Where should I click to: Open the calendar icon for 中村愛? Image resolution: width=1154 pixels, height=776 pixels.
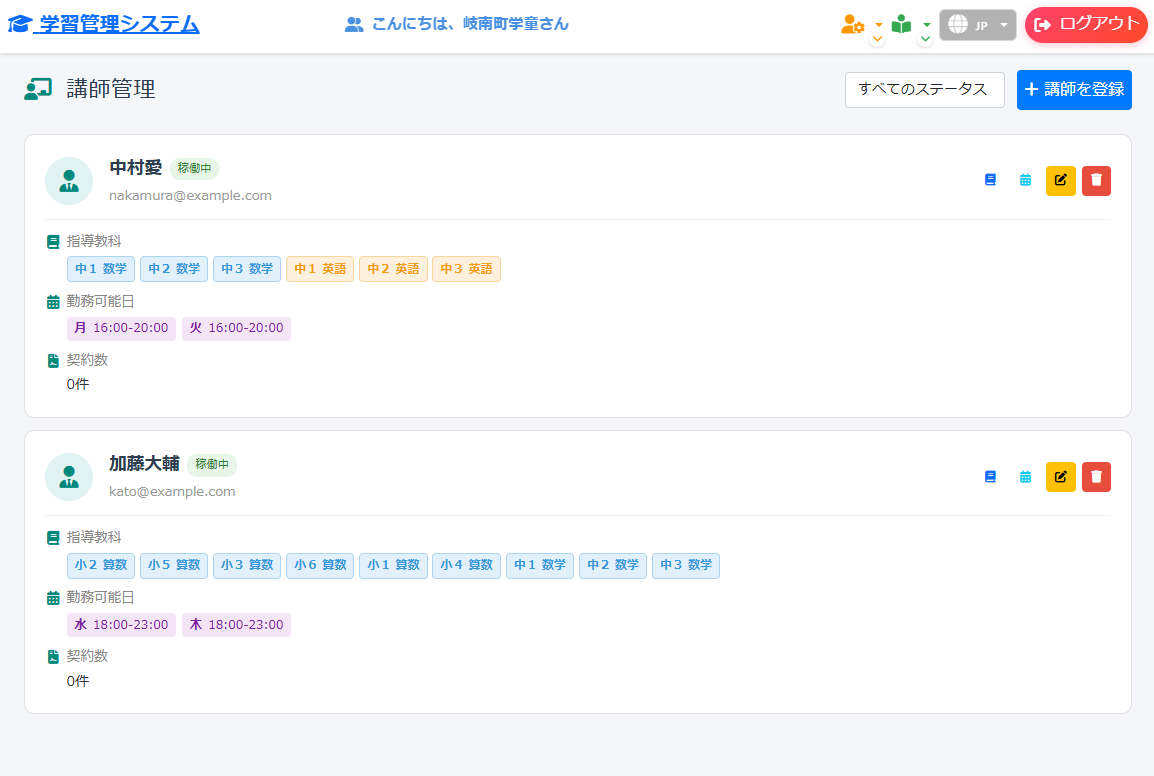click(1025, 180)
